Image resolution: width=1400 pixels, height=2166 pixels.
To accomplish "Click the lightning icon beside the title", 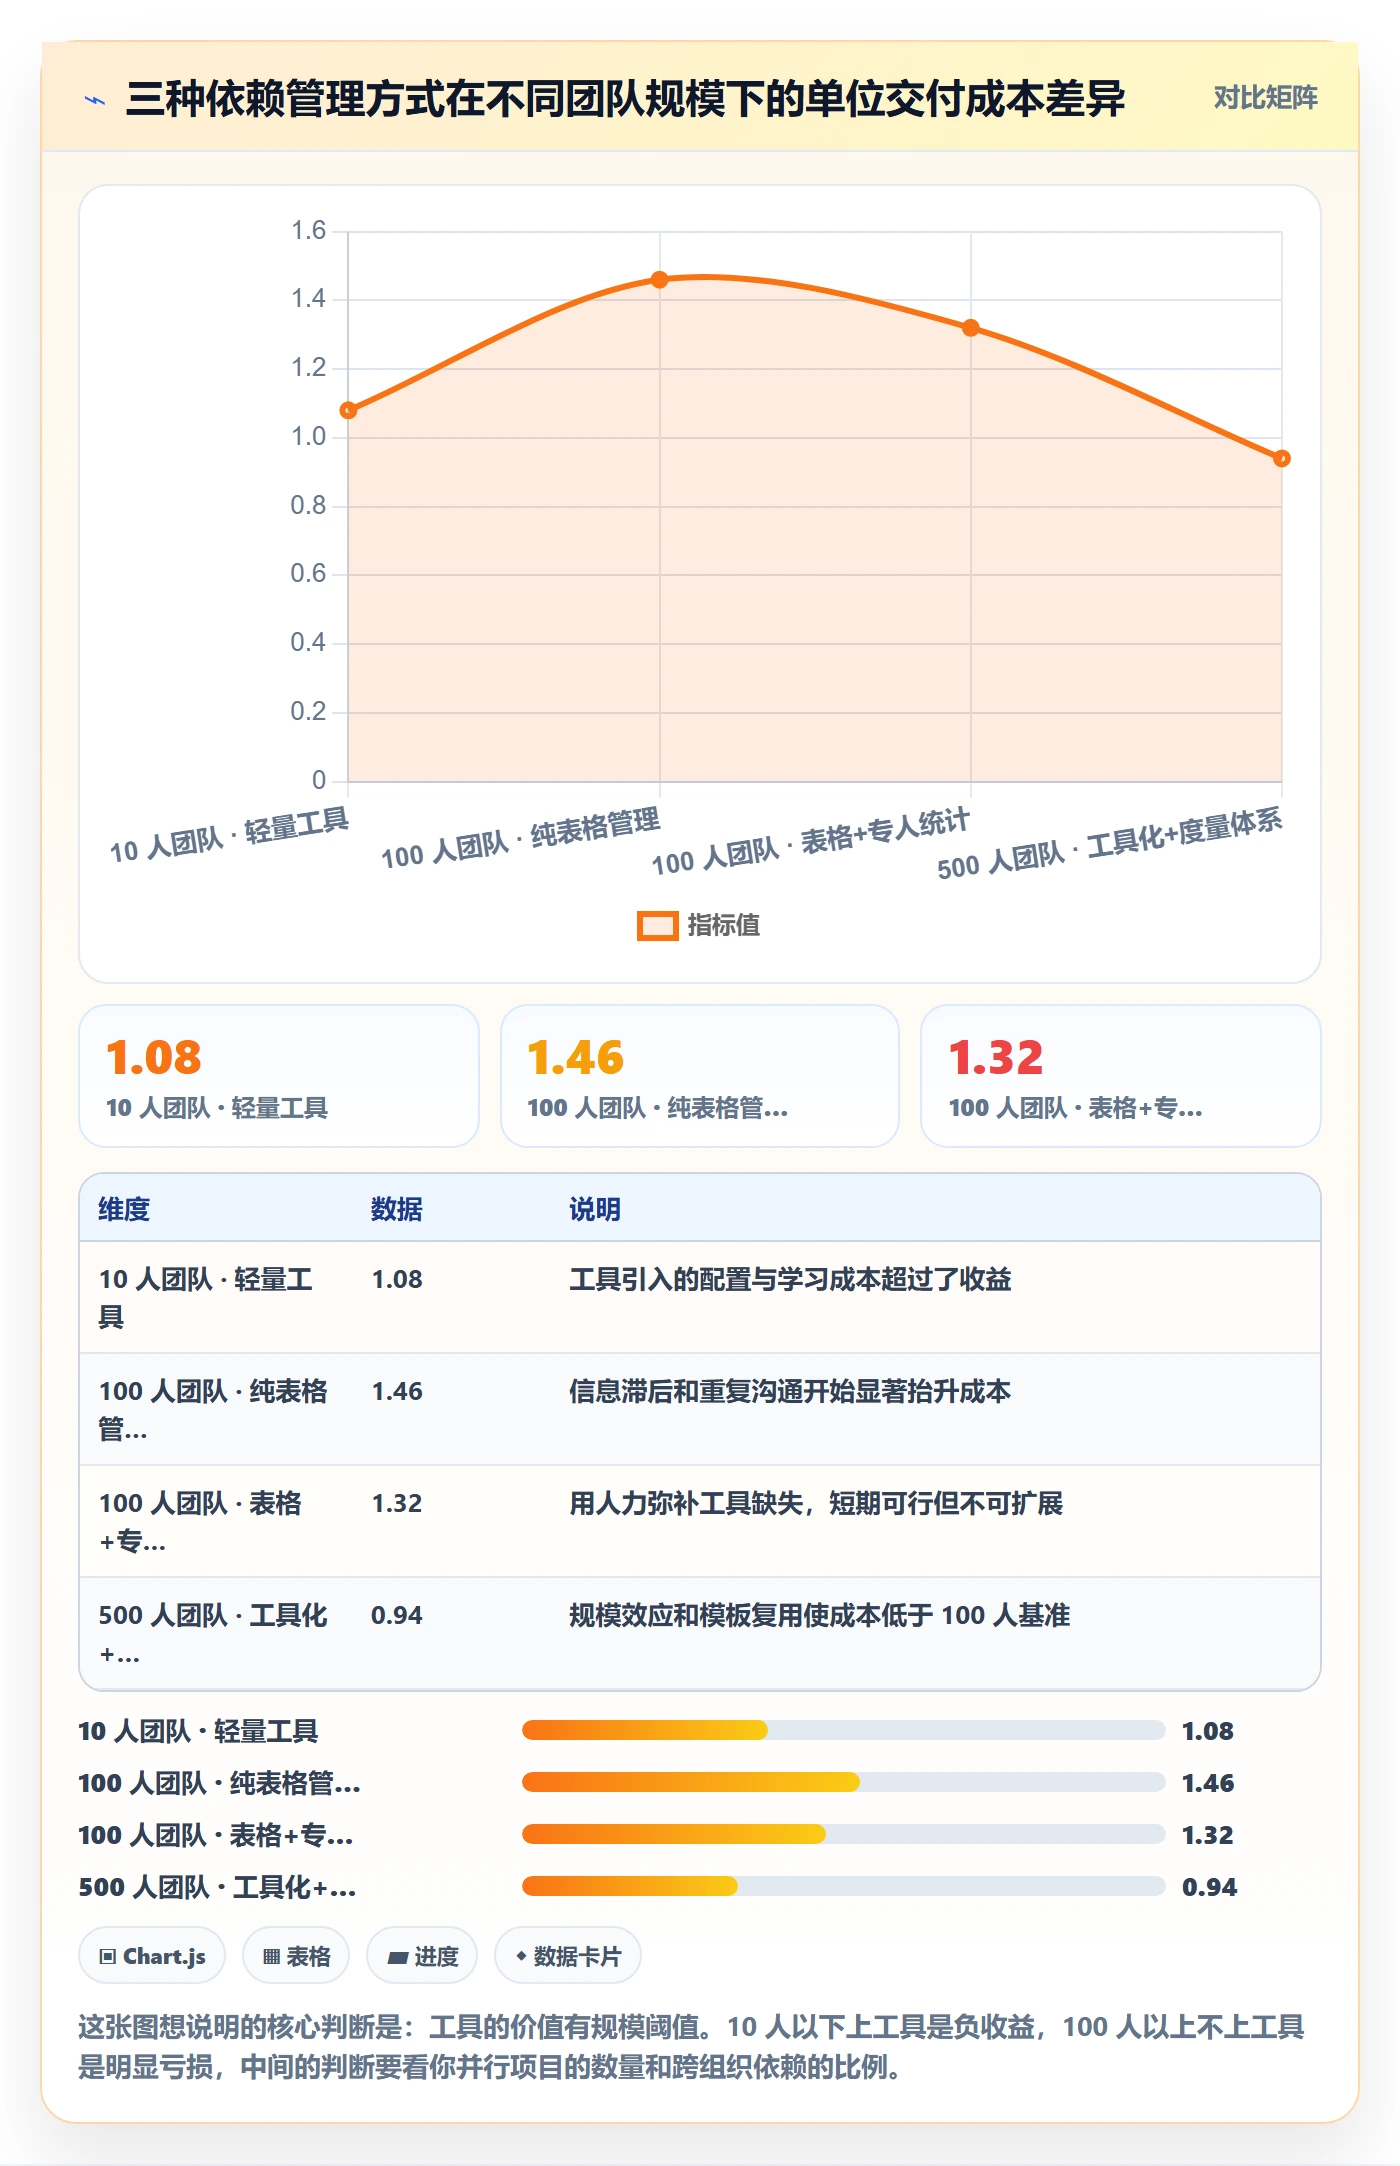I will 95,100.
